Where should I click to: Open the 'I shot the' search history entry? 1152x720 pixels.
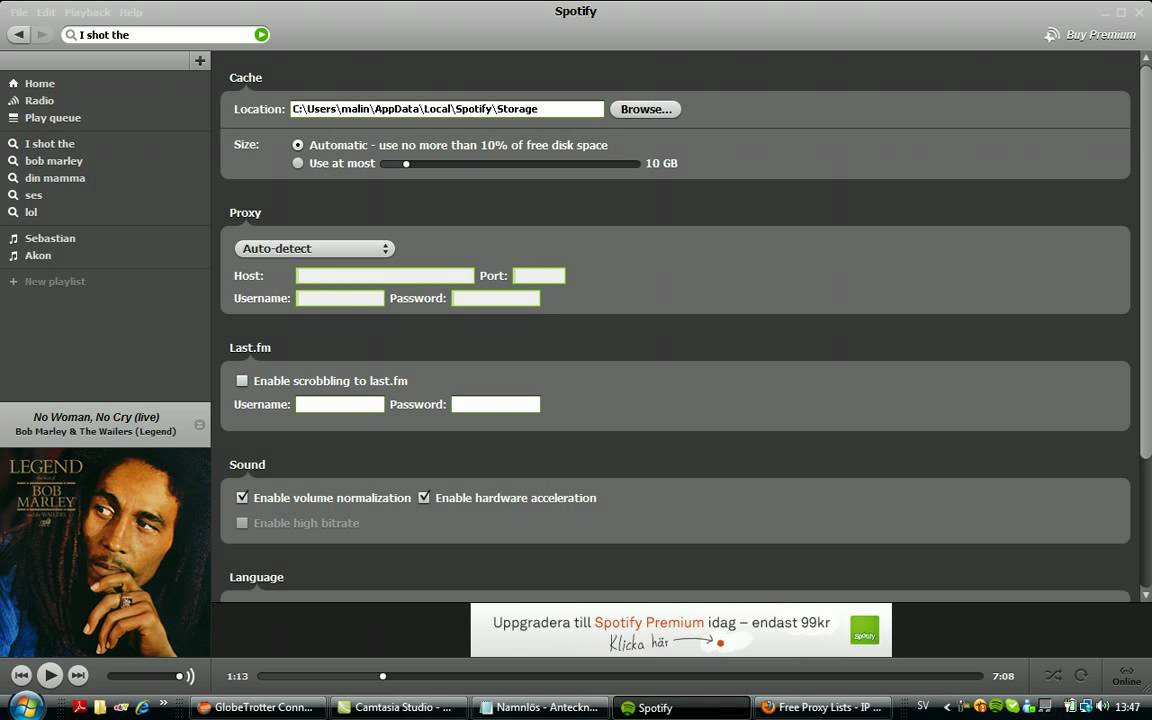tap(49, 144)
